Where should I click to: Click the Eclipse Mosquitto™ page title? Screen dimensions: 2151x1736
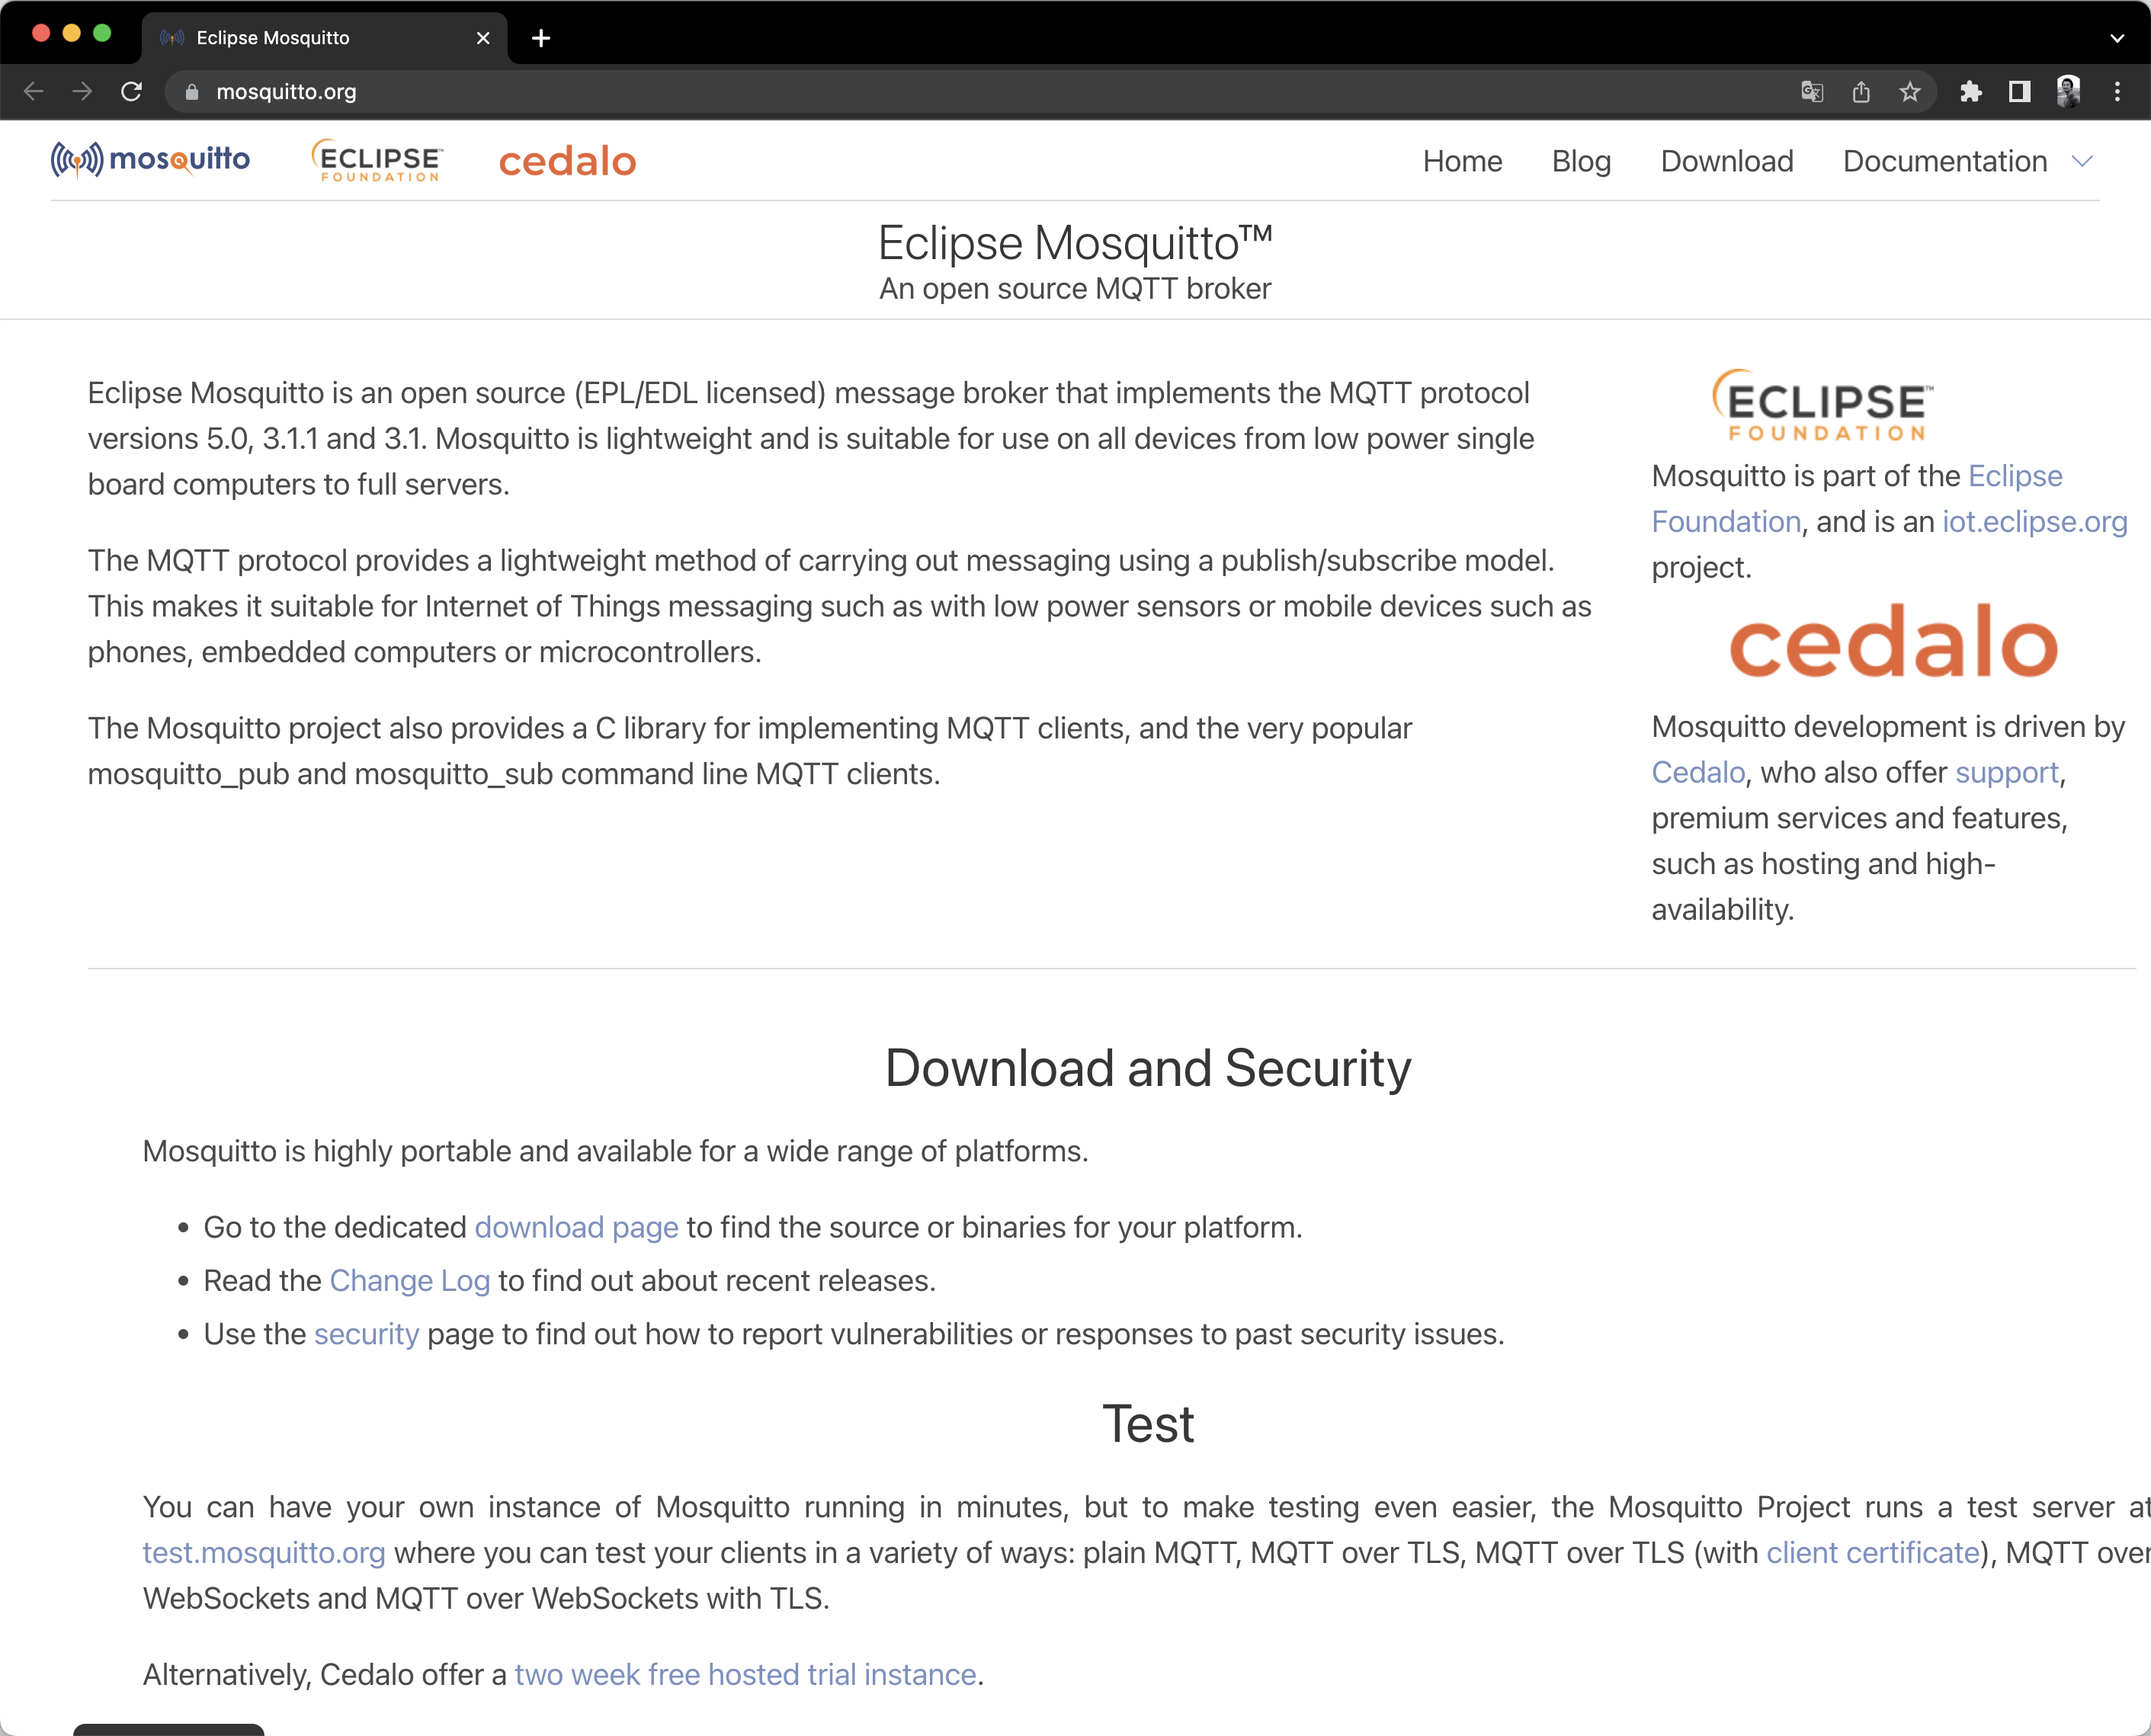pyautogui.click(x=1075, y=243)
